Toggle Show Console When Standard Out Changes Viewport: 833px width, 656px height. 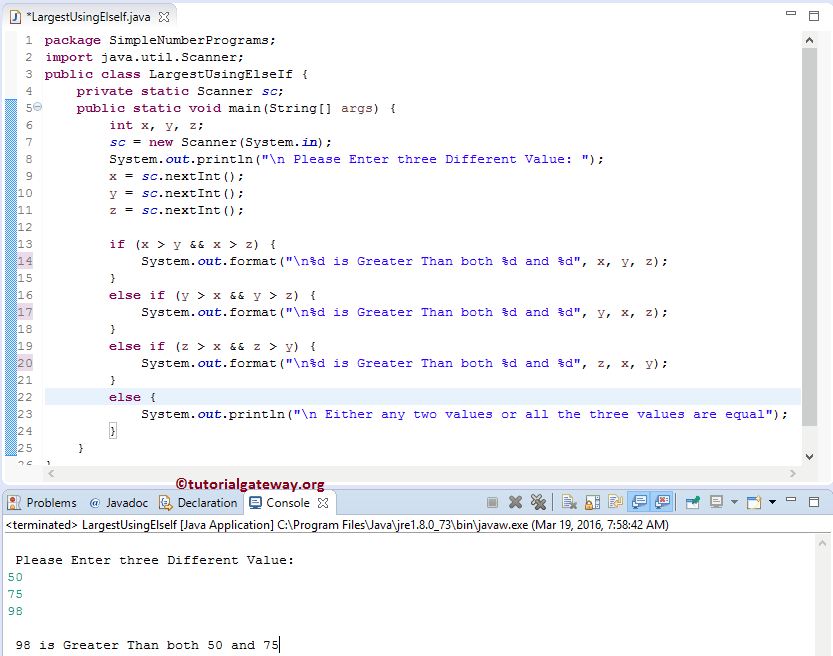coord(637,502)
